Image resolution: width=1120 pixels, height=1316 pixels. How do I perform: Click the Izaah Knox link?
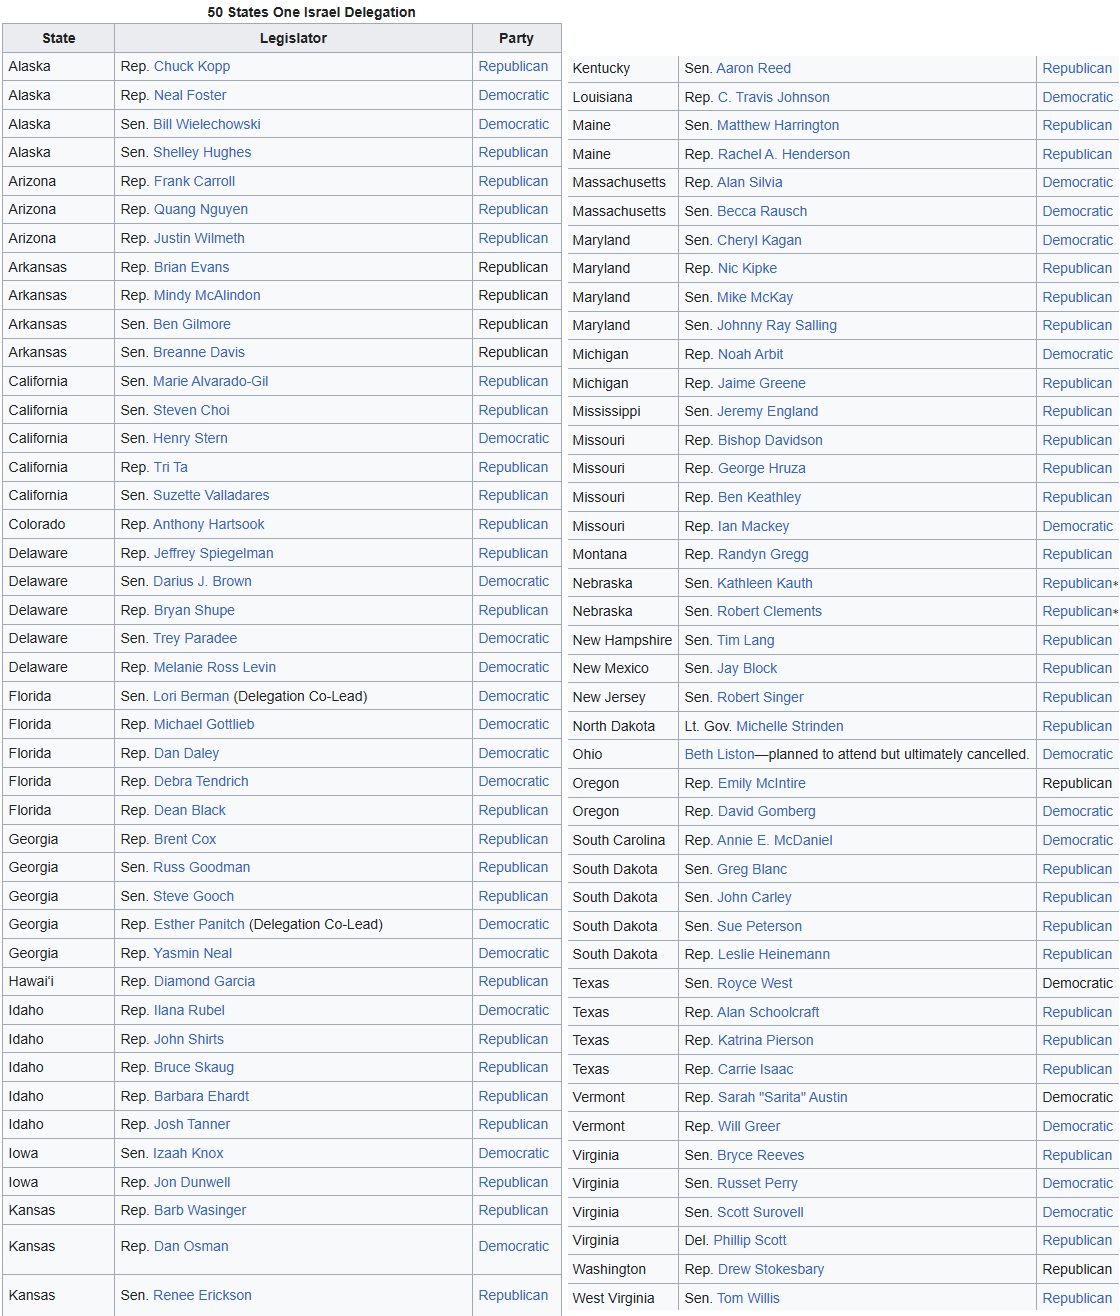[188, 1153]
